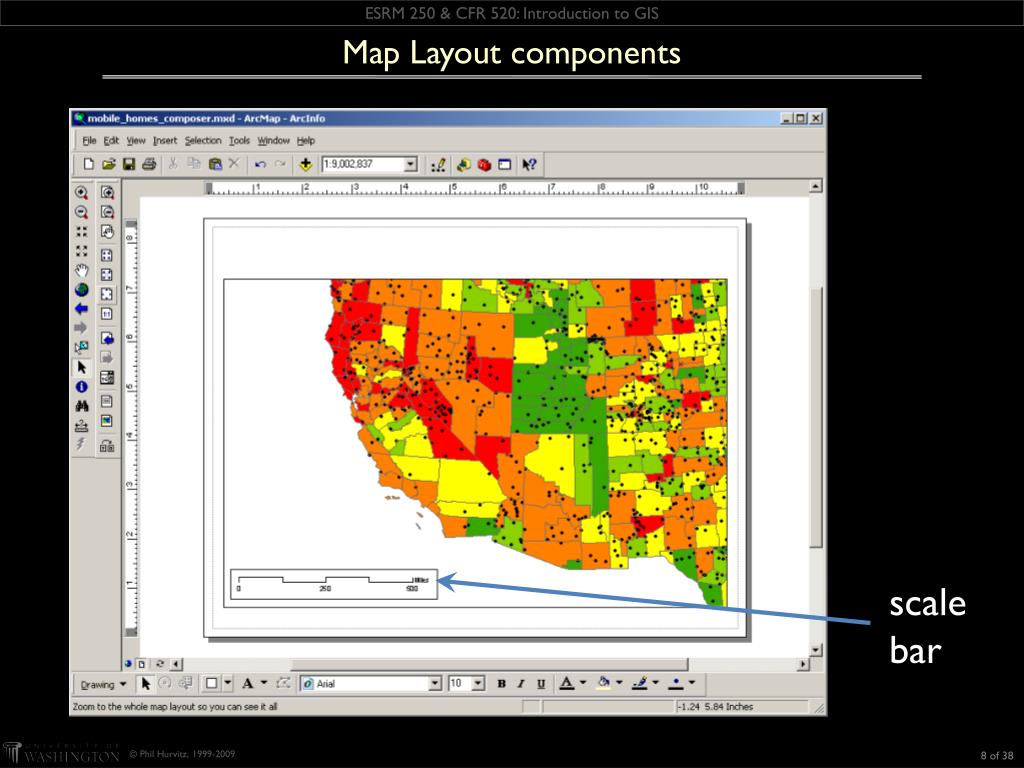This screenshot has width=1024, height=768.
Task: Open the font size 10 dropdown
Action: 478,684
